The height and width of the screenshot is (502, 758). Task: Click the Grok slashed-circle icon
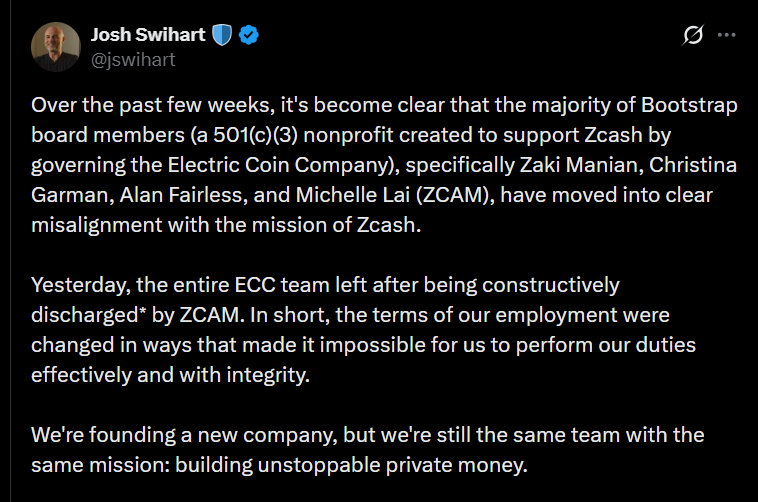pyautogui.click(x=692, y=35)
